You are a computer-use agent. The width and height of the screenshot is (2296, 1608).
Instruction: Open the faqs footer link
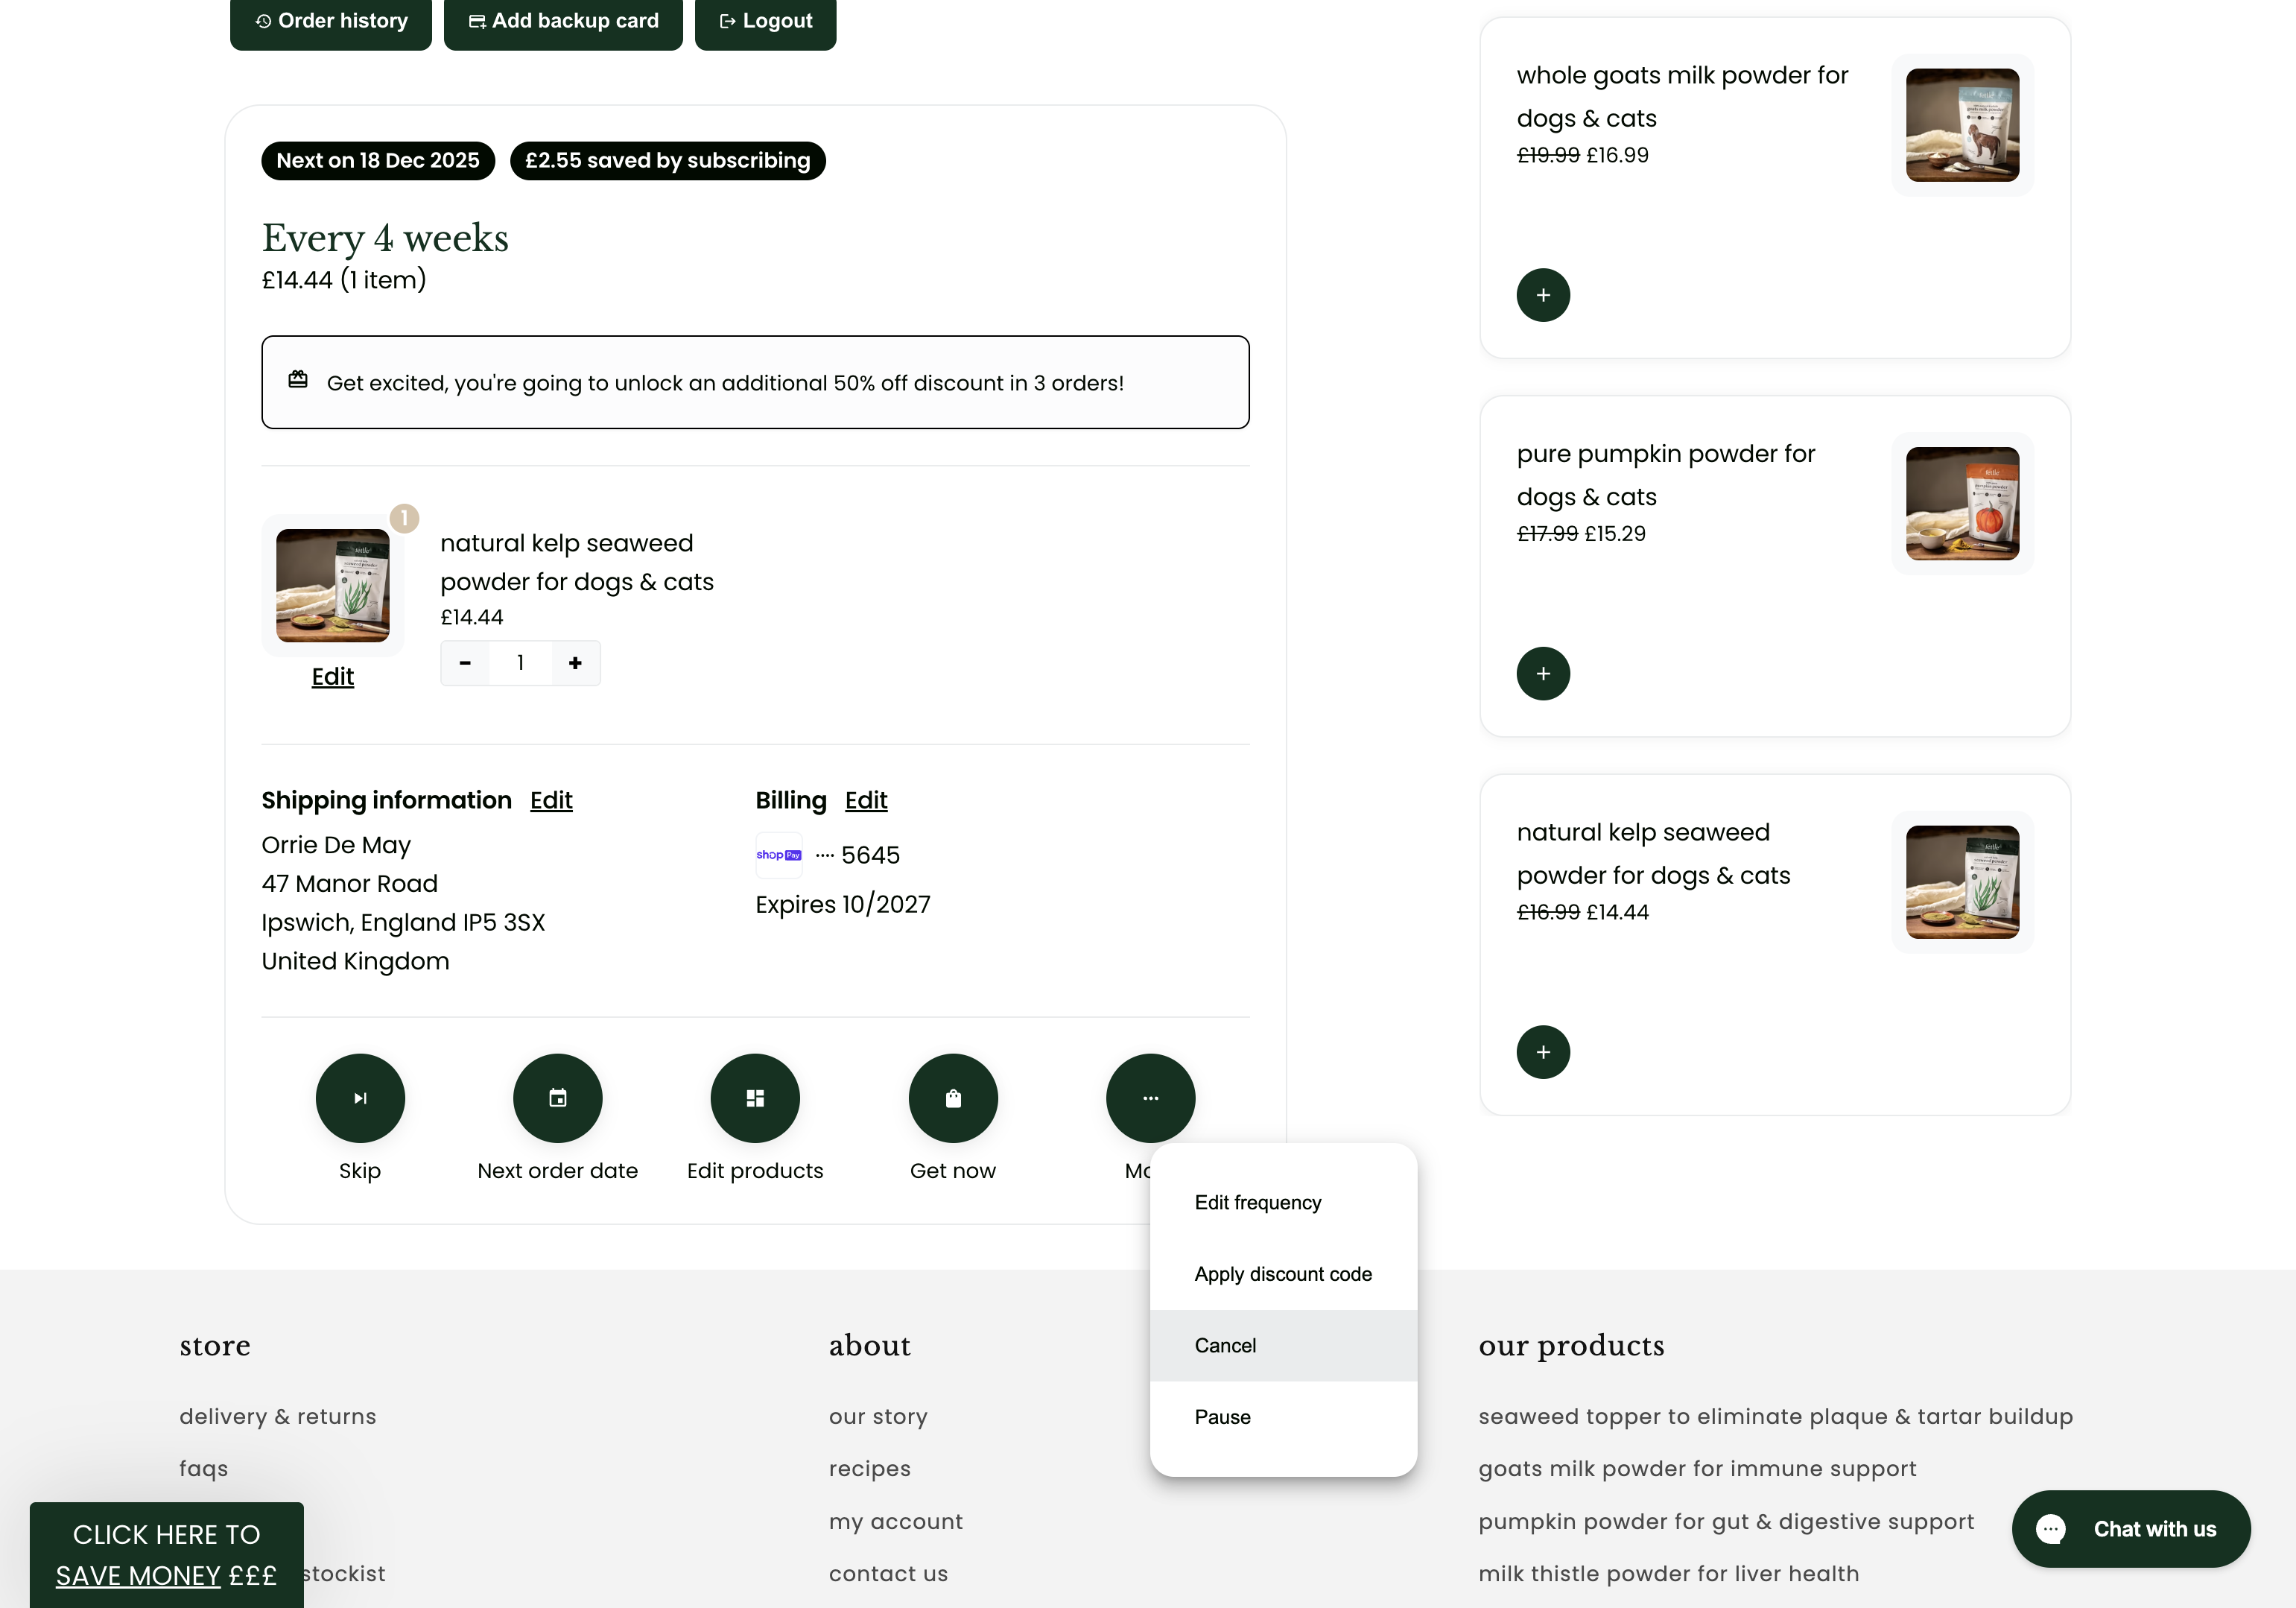click(x=204, y=1469)
